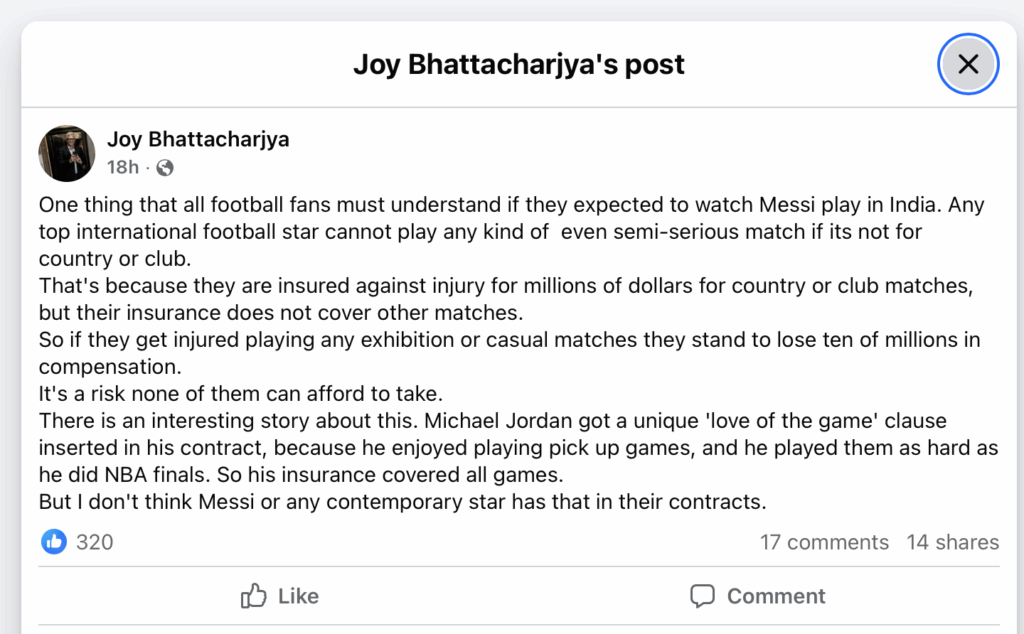
Task: Click the Comment text label
Action: point(776,596)
